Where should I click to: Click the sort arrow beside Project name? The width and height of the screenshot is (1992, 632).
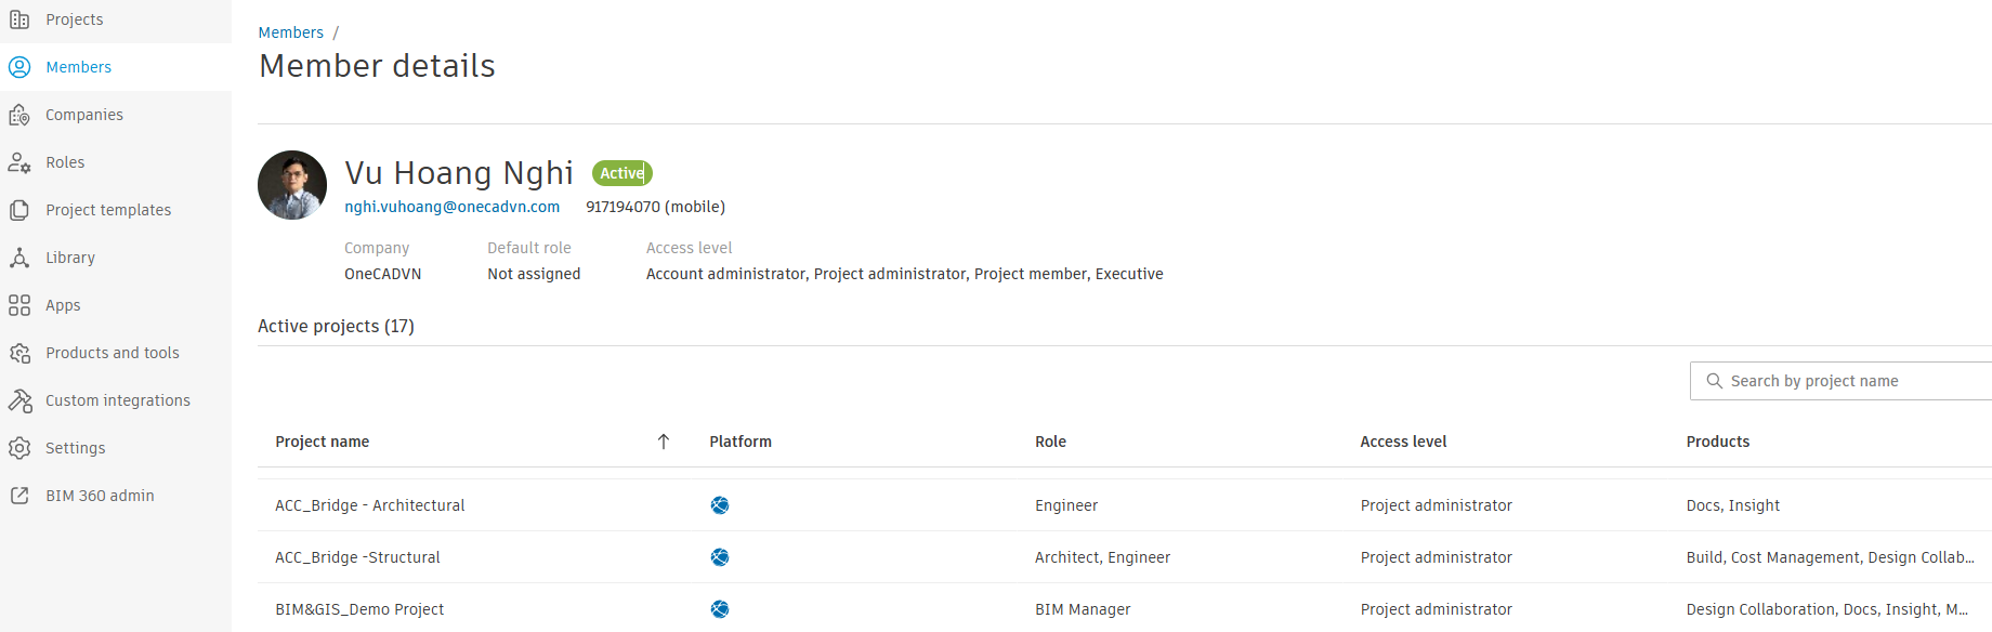pyautogui.click(x=663, y=442)
